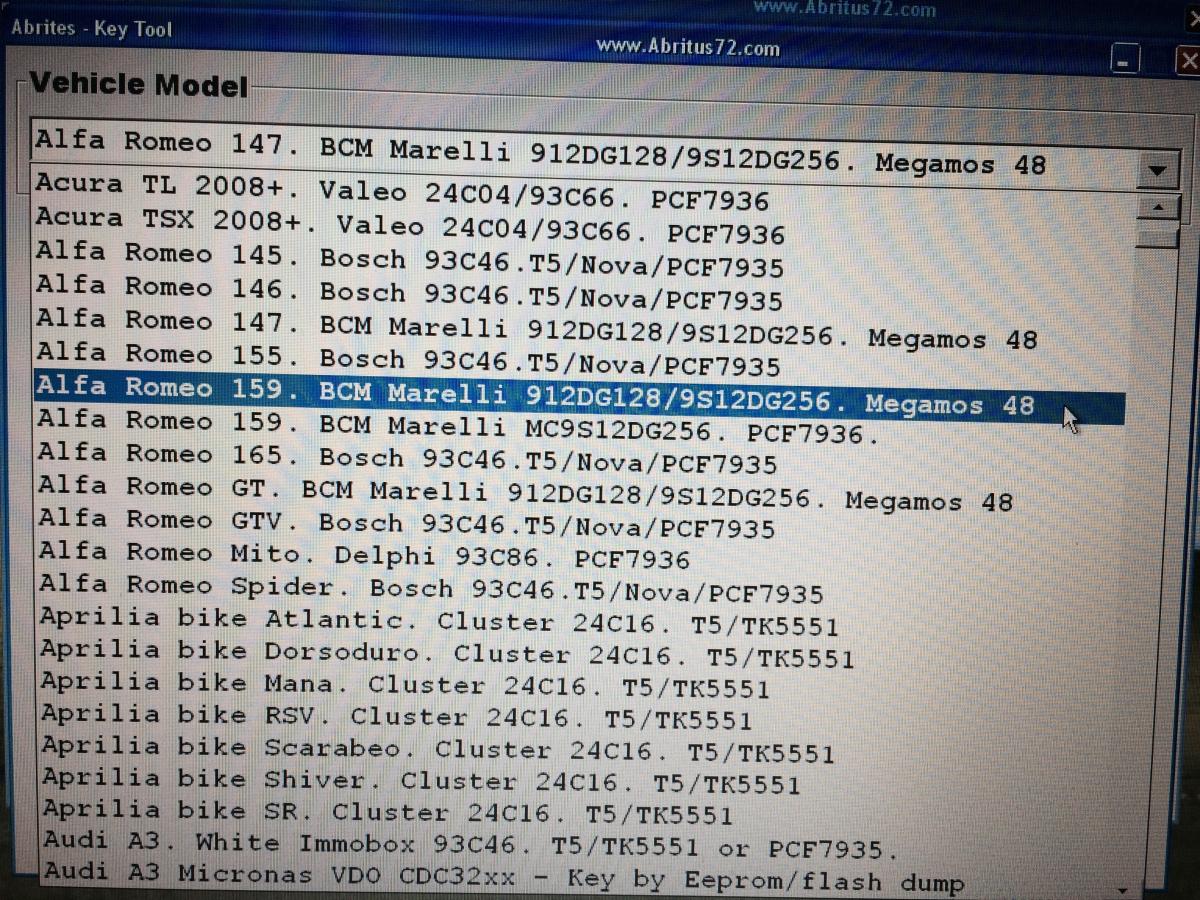The height and width of the screenshot is (900, 1200).
Task: Select Alfa Romeo GTV Bosch entry
Action: (x=406, y=525)
